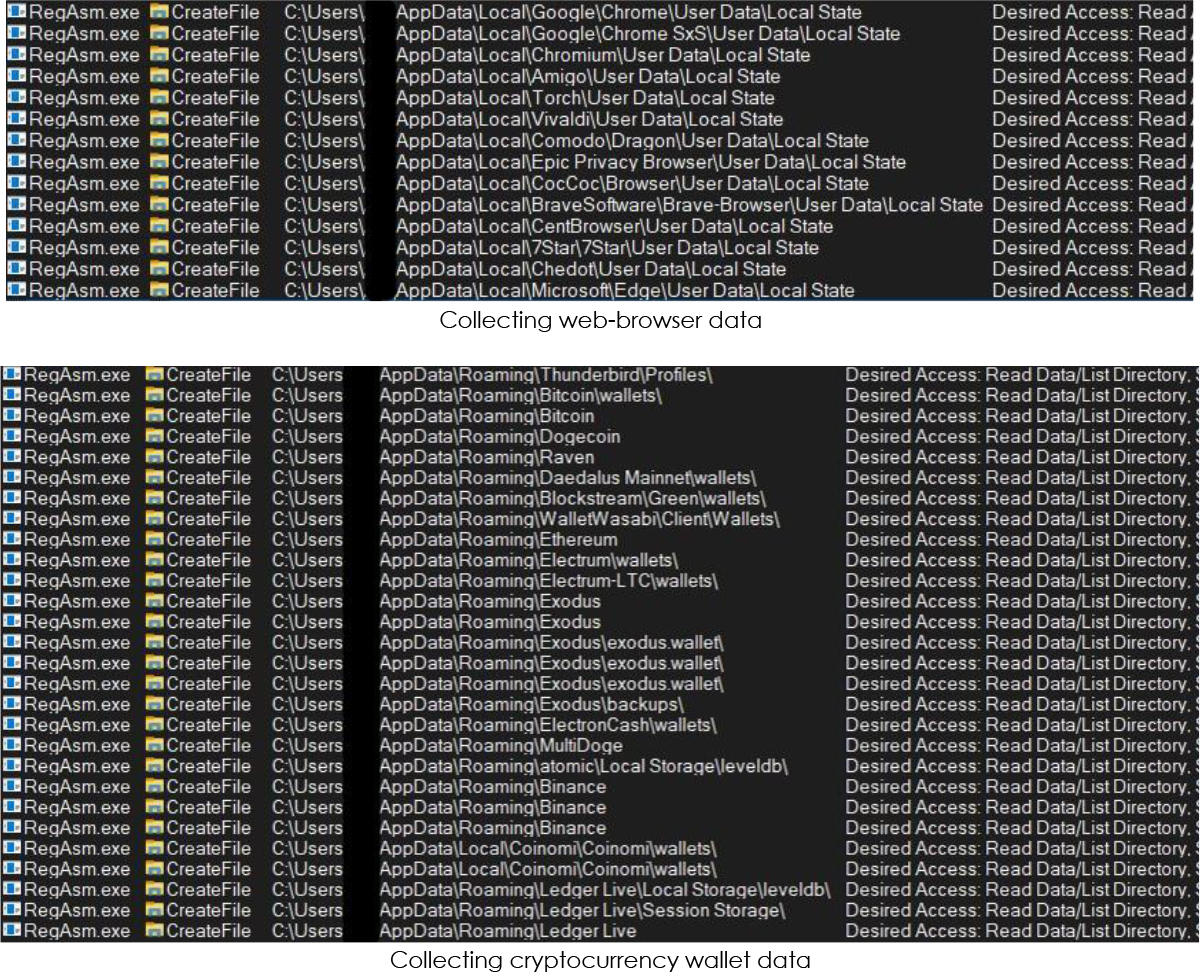Select the RegAsm.exe icon in the Thunderbird\Profiles row
The width and height of the screenshot is (1200, 972).
[x=12, y=375]
